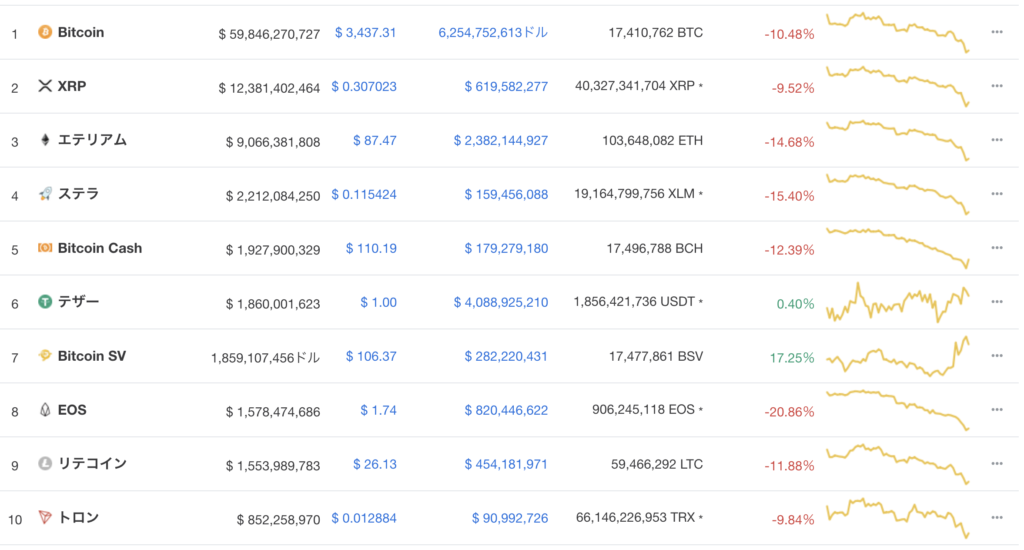
Task: Click Bitcoin Cash price $ 110.19
Action: click(371, 248)
